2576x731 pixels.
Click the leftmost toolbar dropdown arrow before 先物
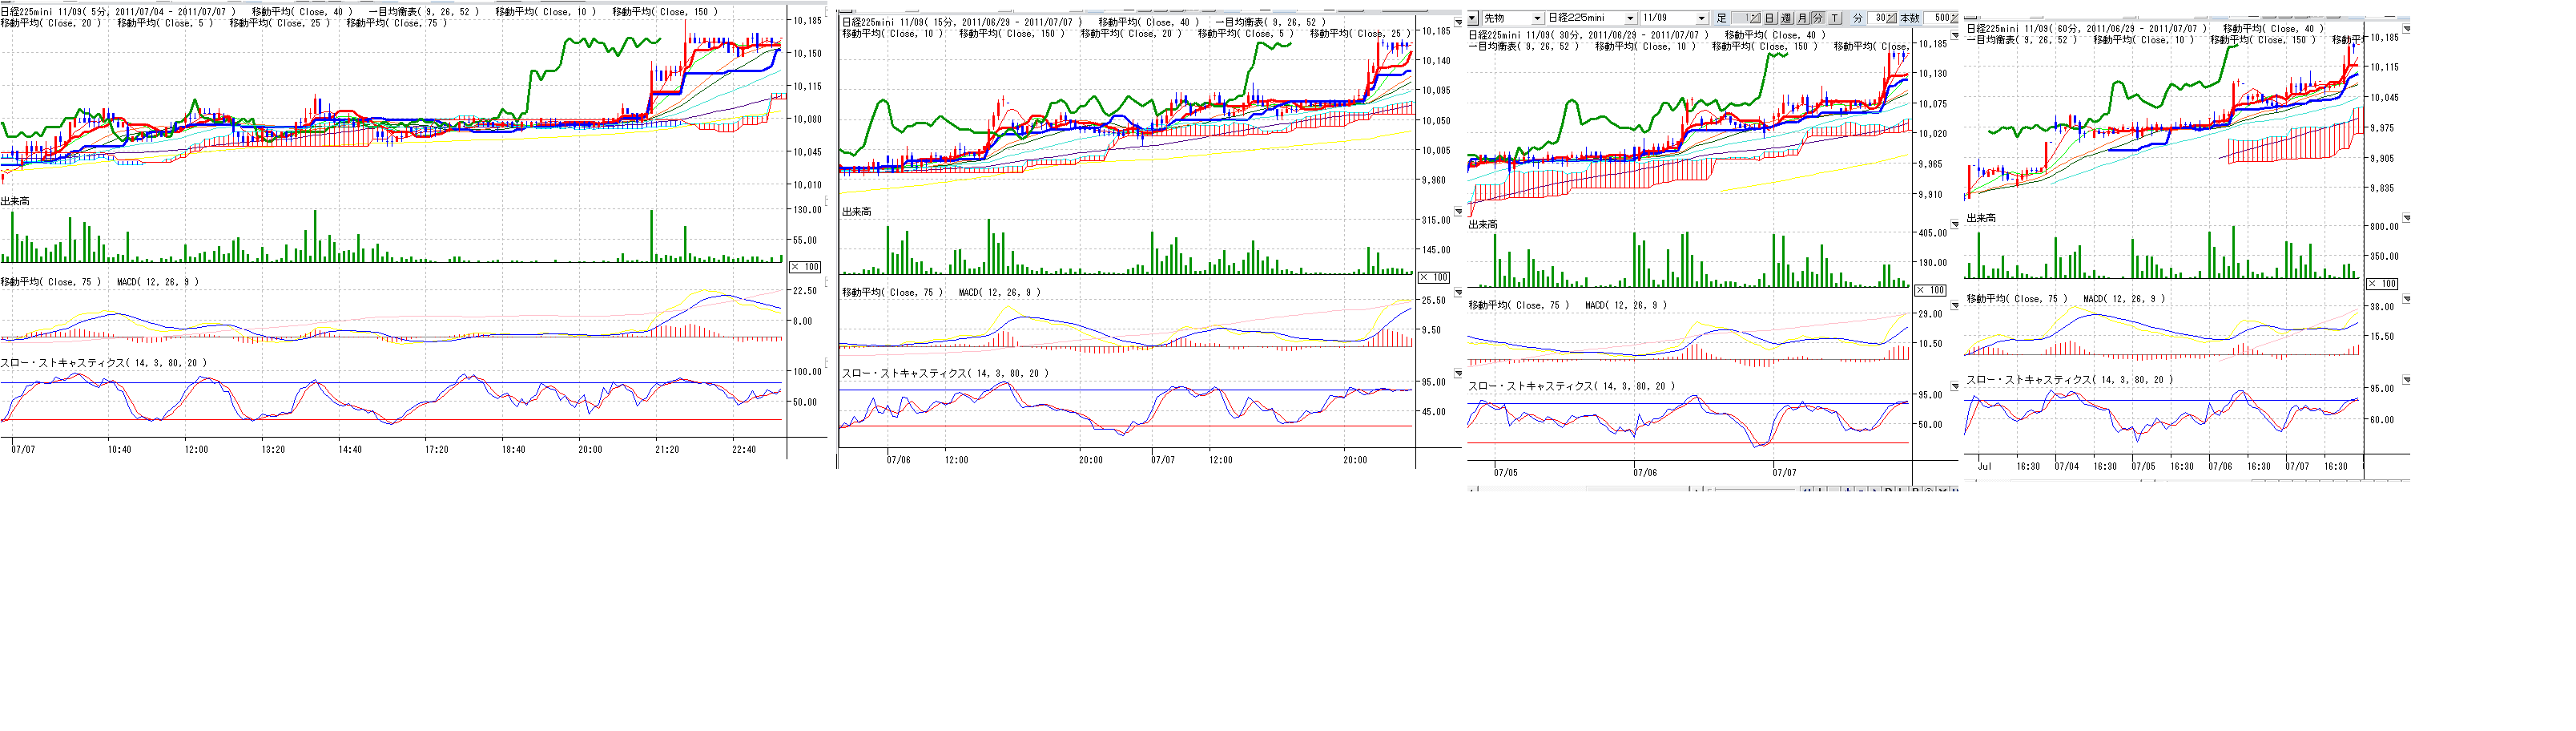[x=1472, y=18]
